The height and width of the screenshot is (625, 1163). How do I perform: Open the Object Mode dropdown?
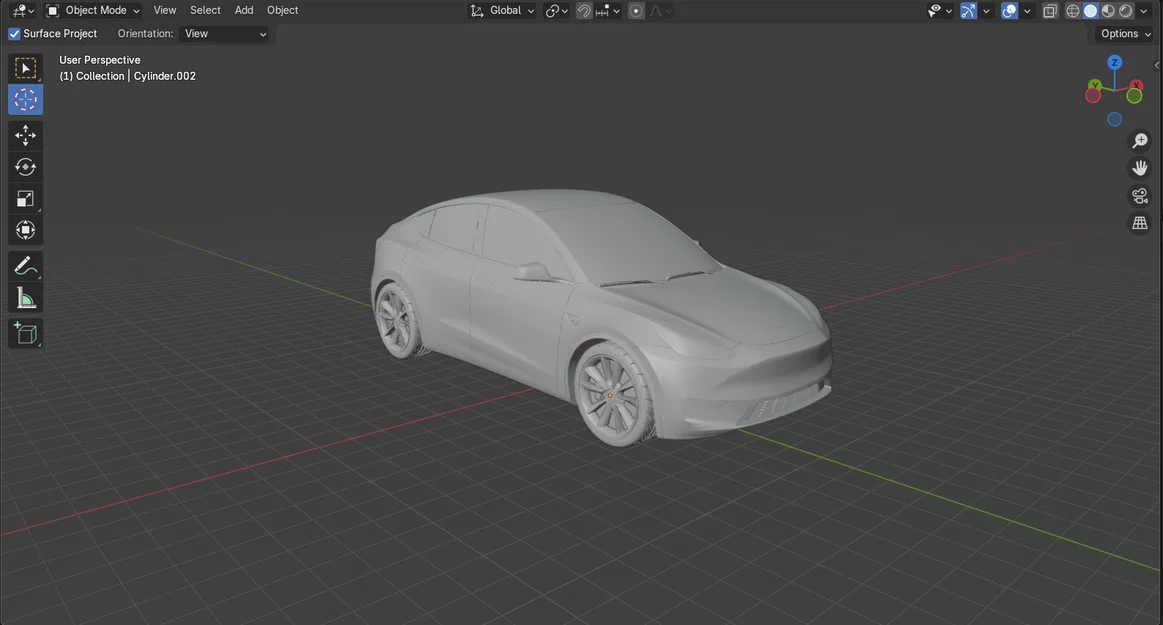[x=93, y=10]
